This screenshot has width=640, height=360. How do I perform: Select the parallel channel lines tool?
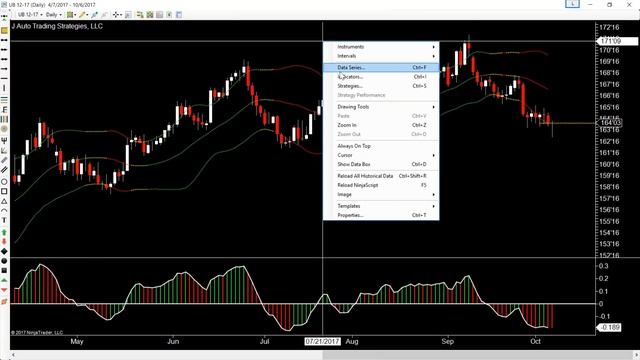[4, 170]
